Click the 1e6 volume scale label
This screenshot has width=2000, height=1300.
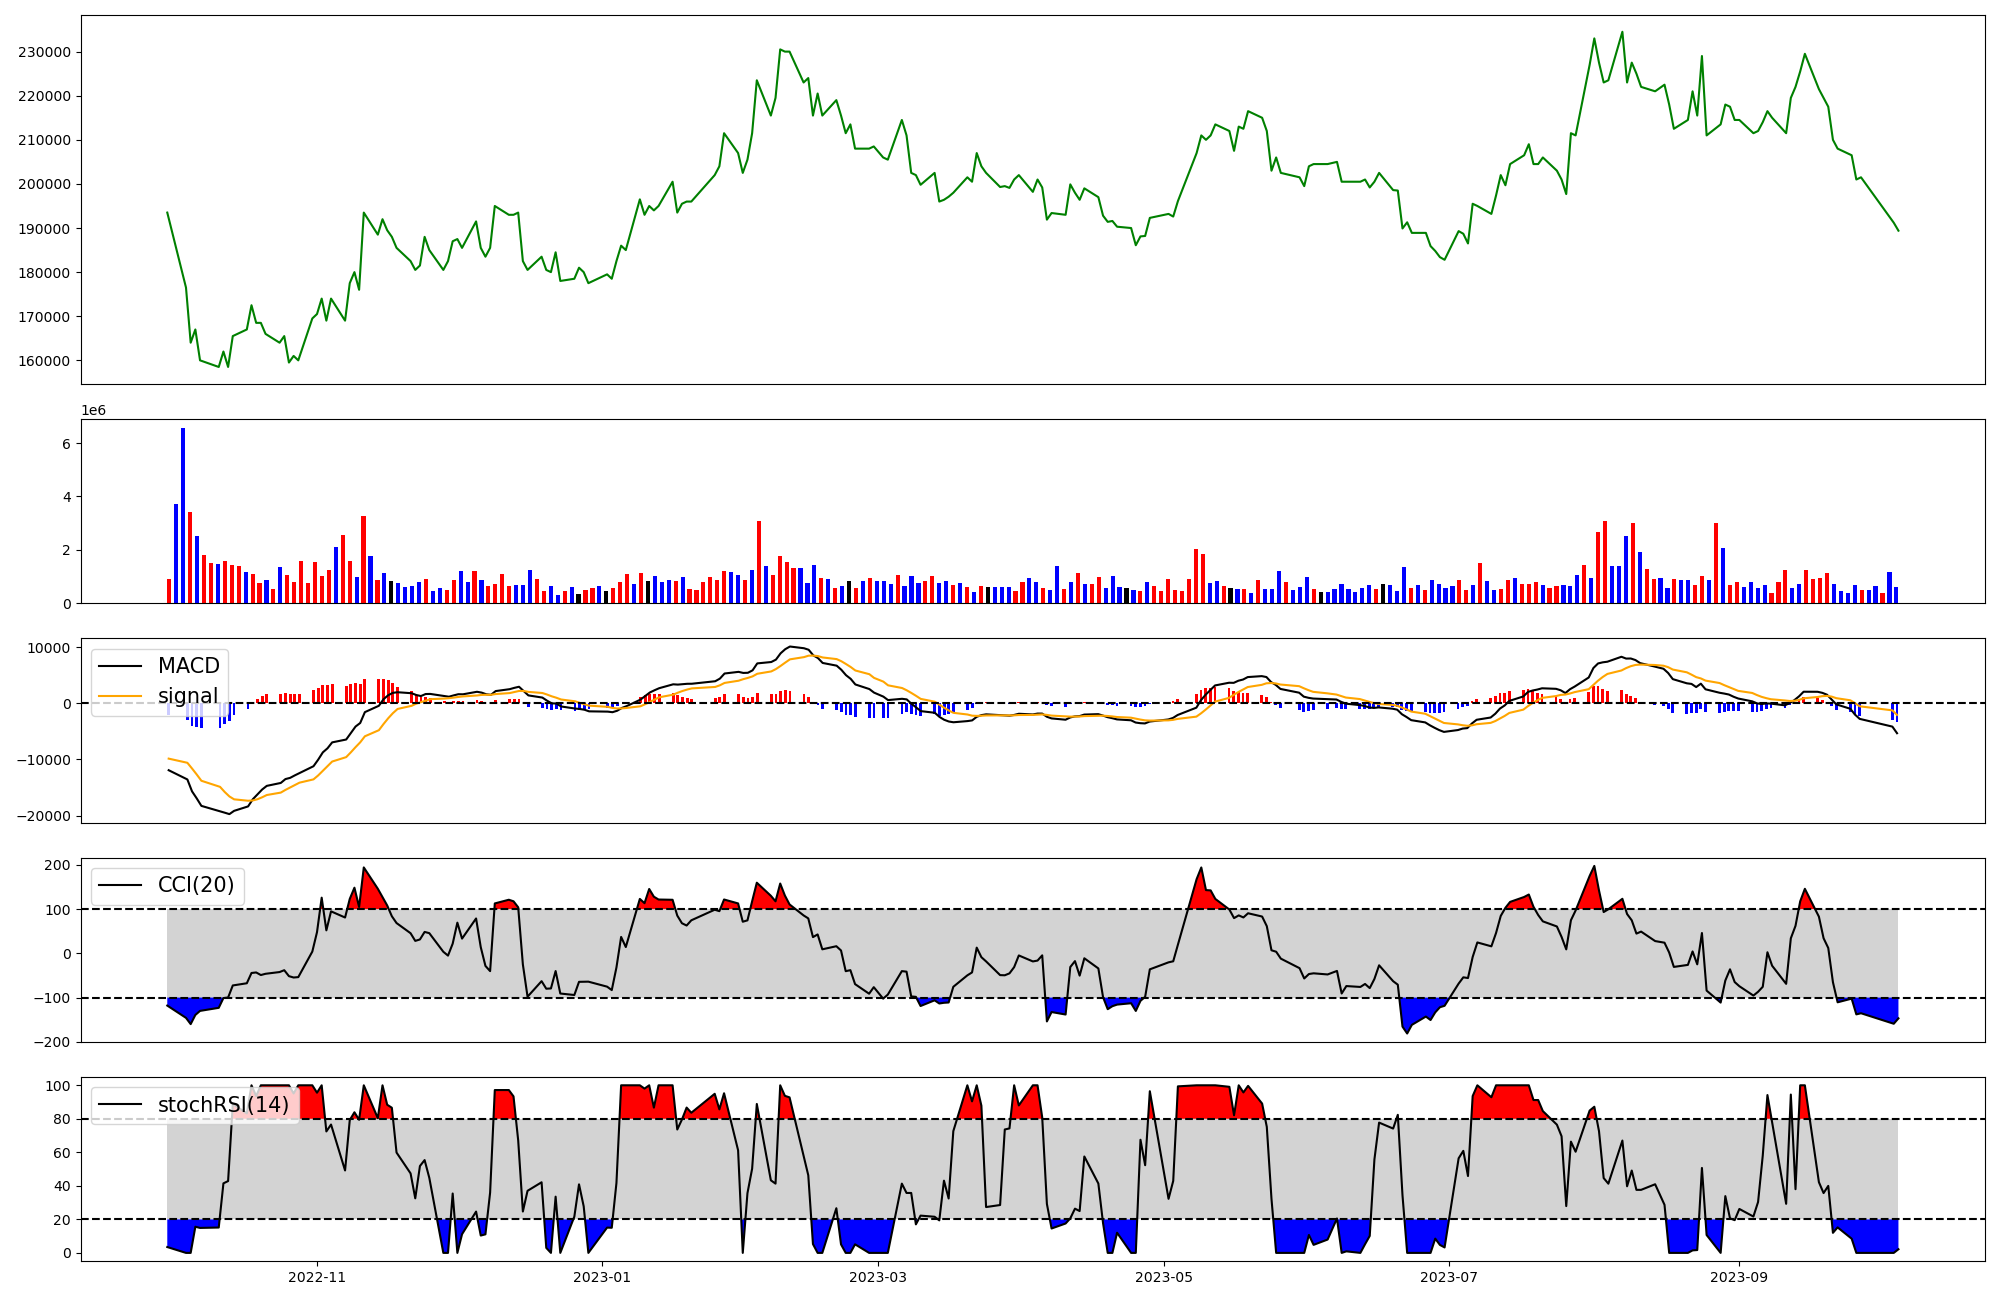click(x=93, y=411)
